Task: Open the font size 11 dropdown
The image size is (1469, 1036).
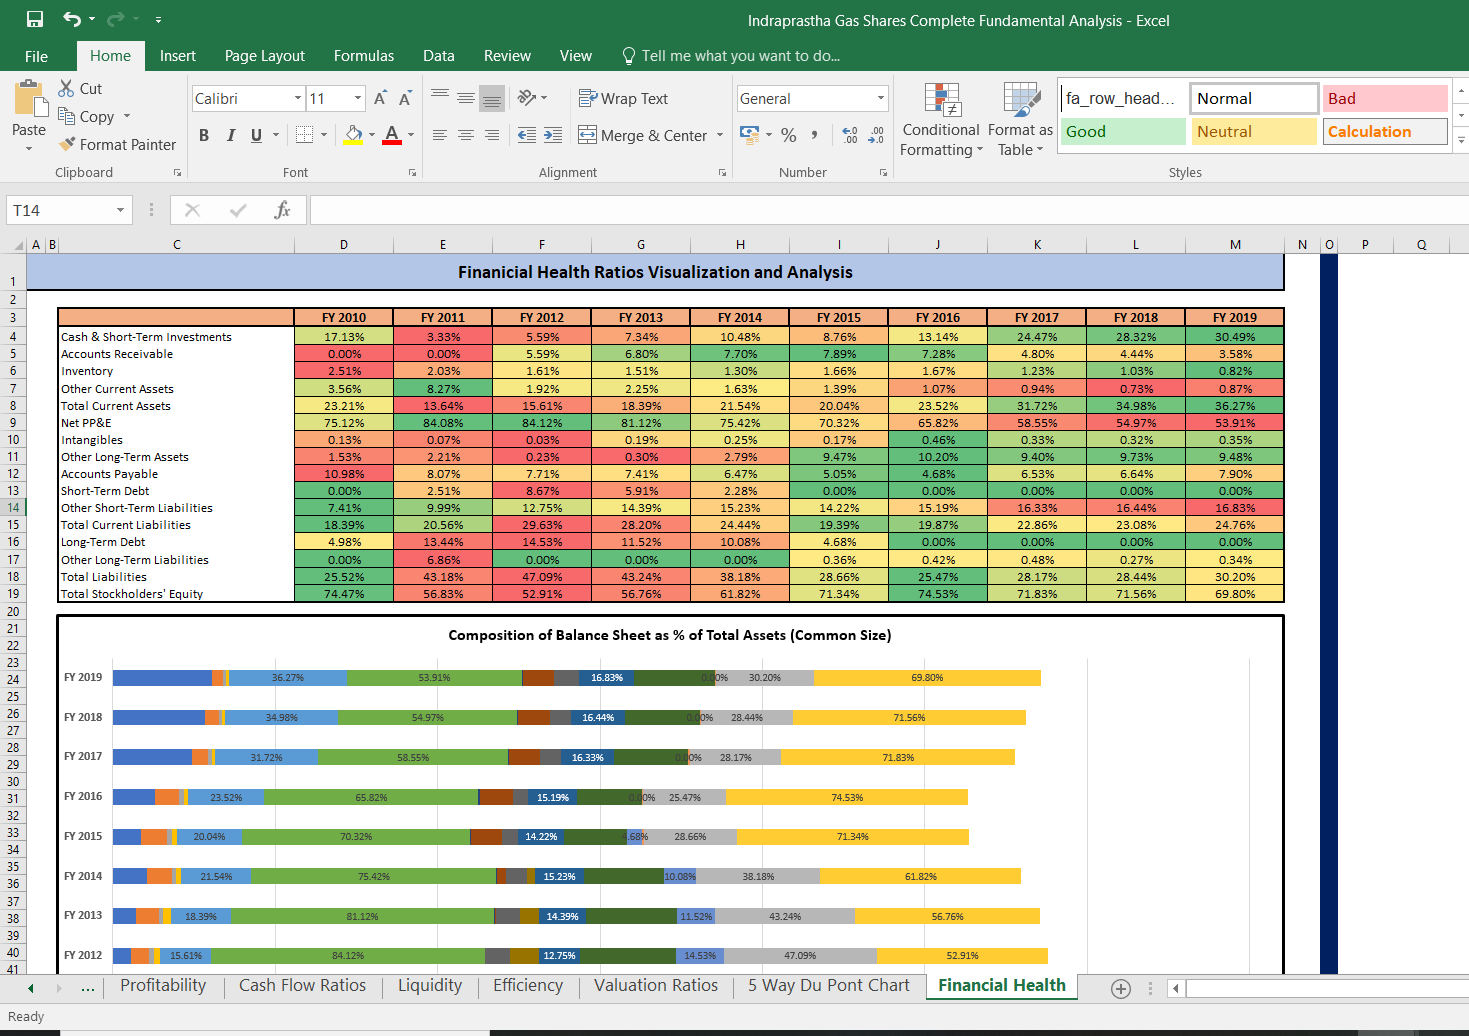Action: click(358, 98)
